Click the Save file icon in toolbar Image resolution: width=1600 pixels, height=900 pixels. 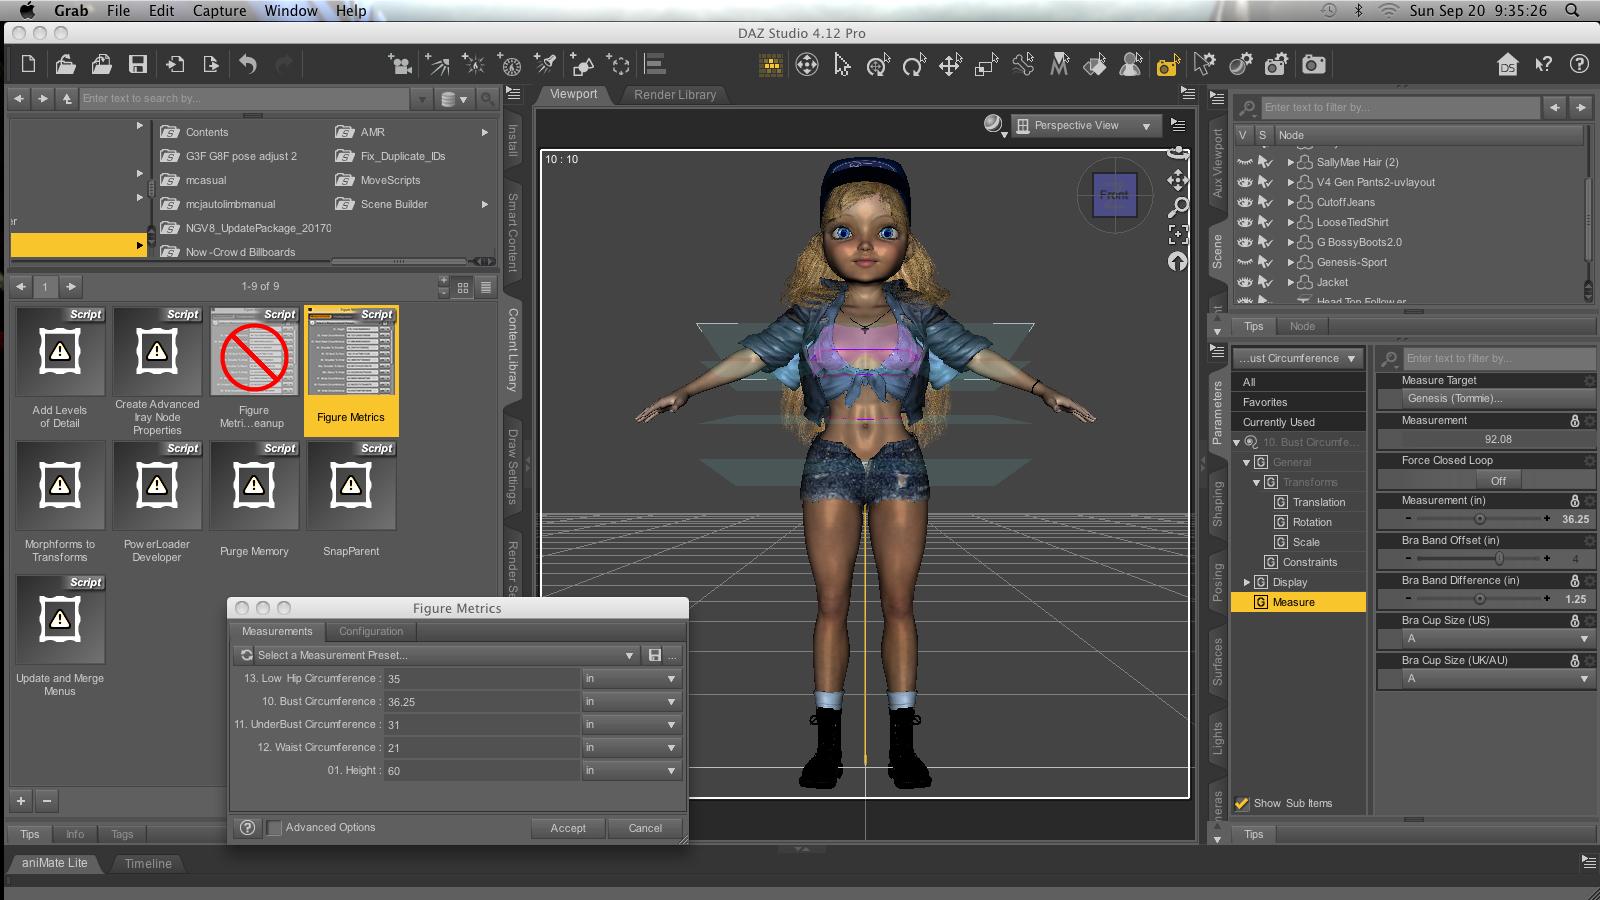click(x=138, y=65)
